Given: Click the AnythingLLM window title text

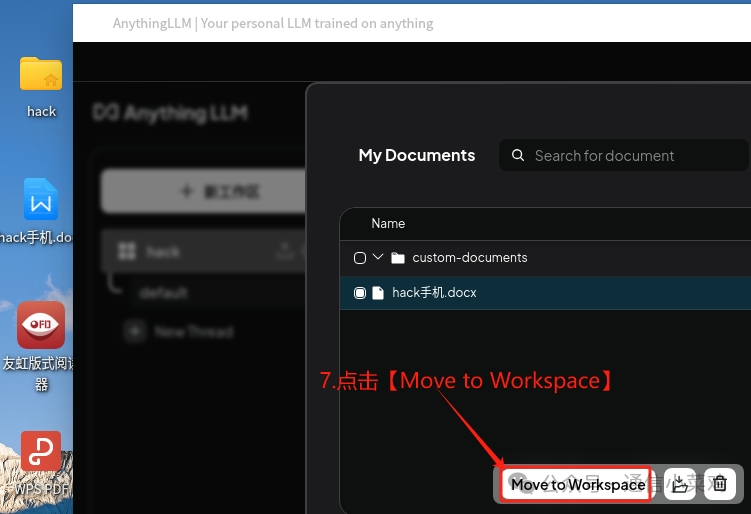Looking at the screenshot, I should pyautogui.click(x=273, y=23).
